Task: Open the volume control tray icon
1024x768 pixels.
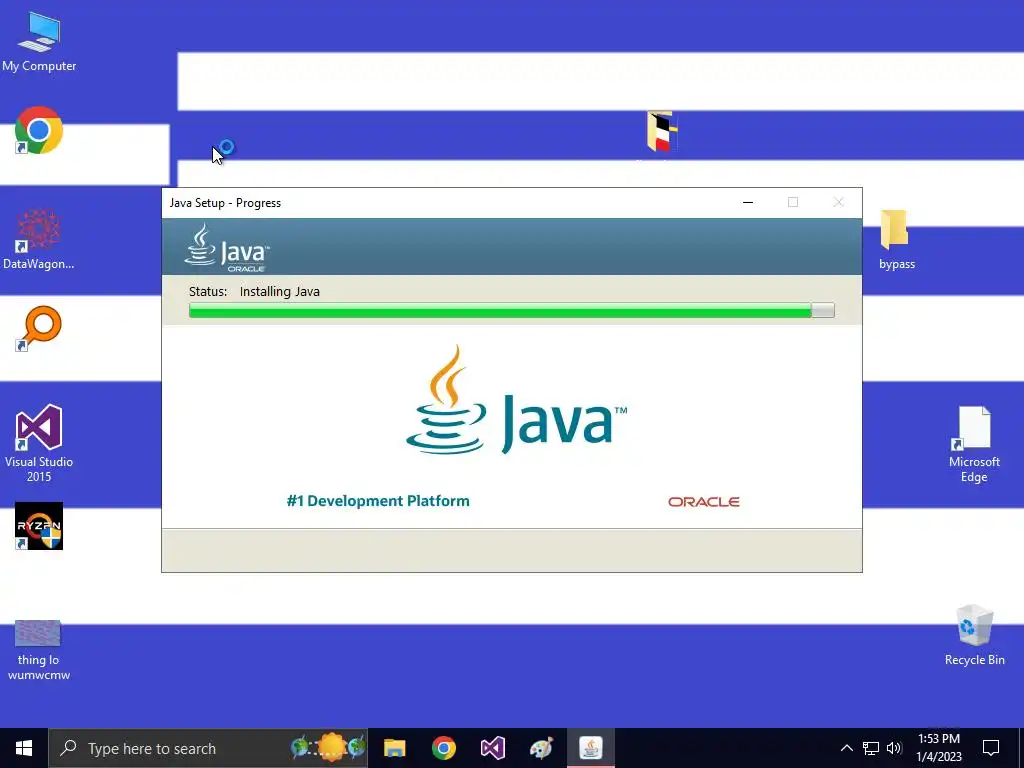Action: pyautogui.click(x=894, y=748)
